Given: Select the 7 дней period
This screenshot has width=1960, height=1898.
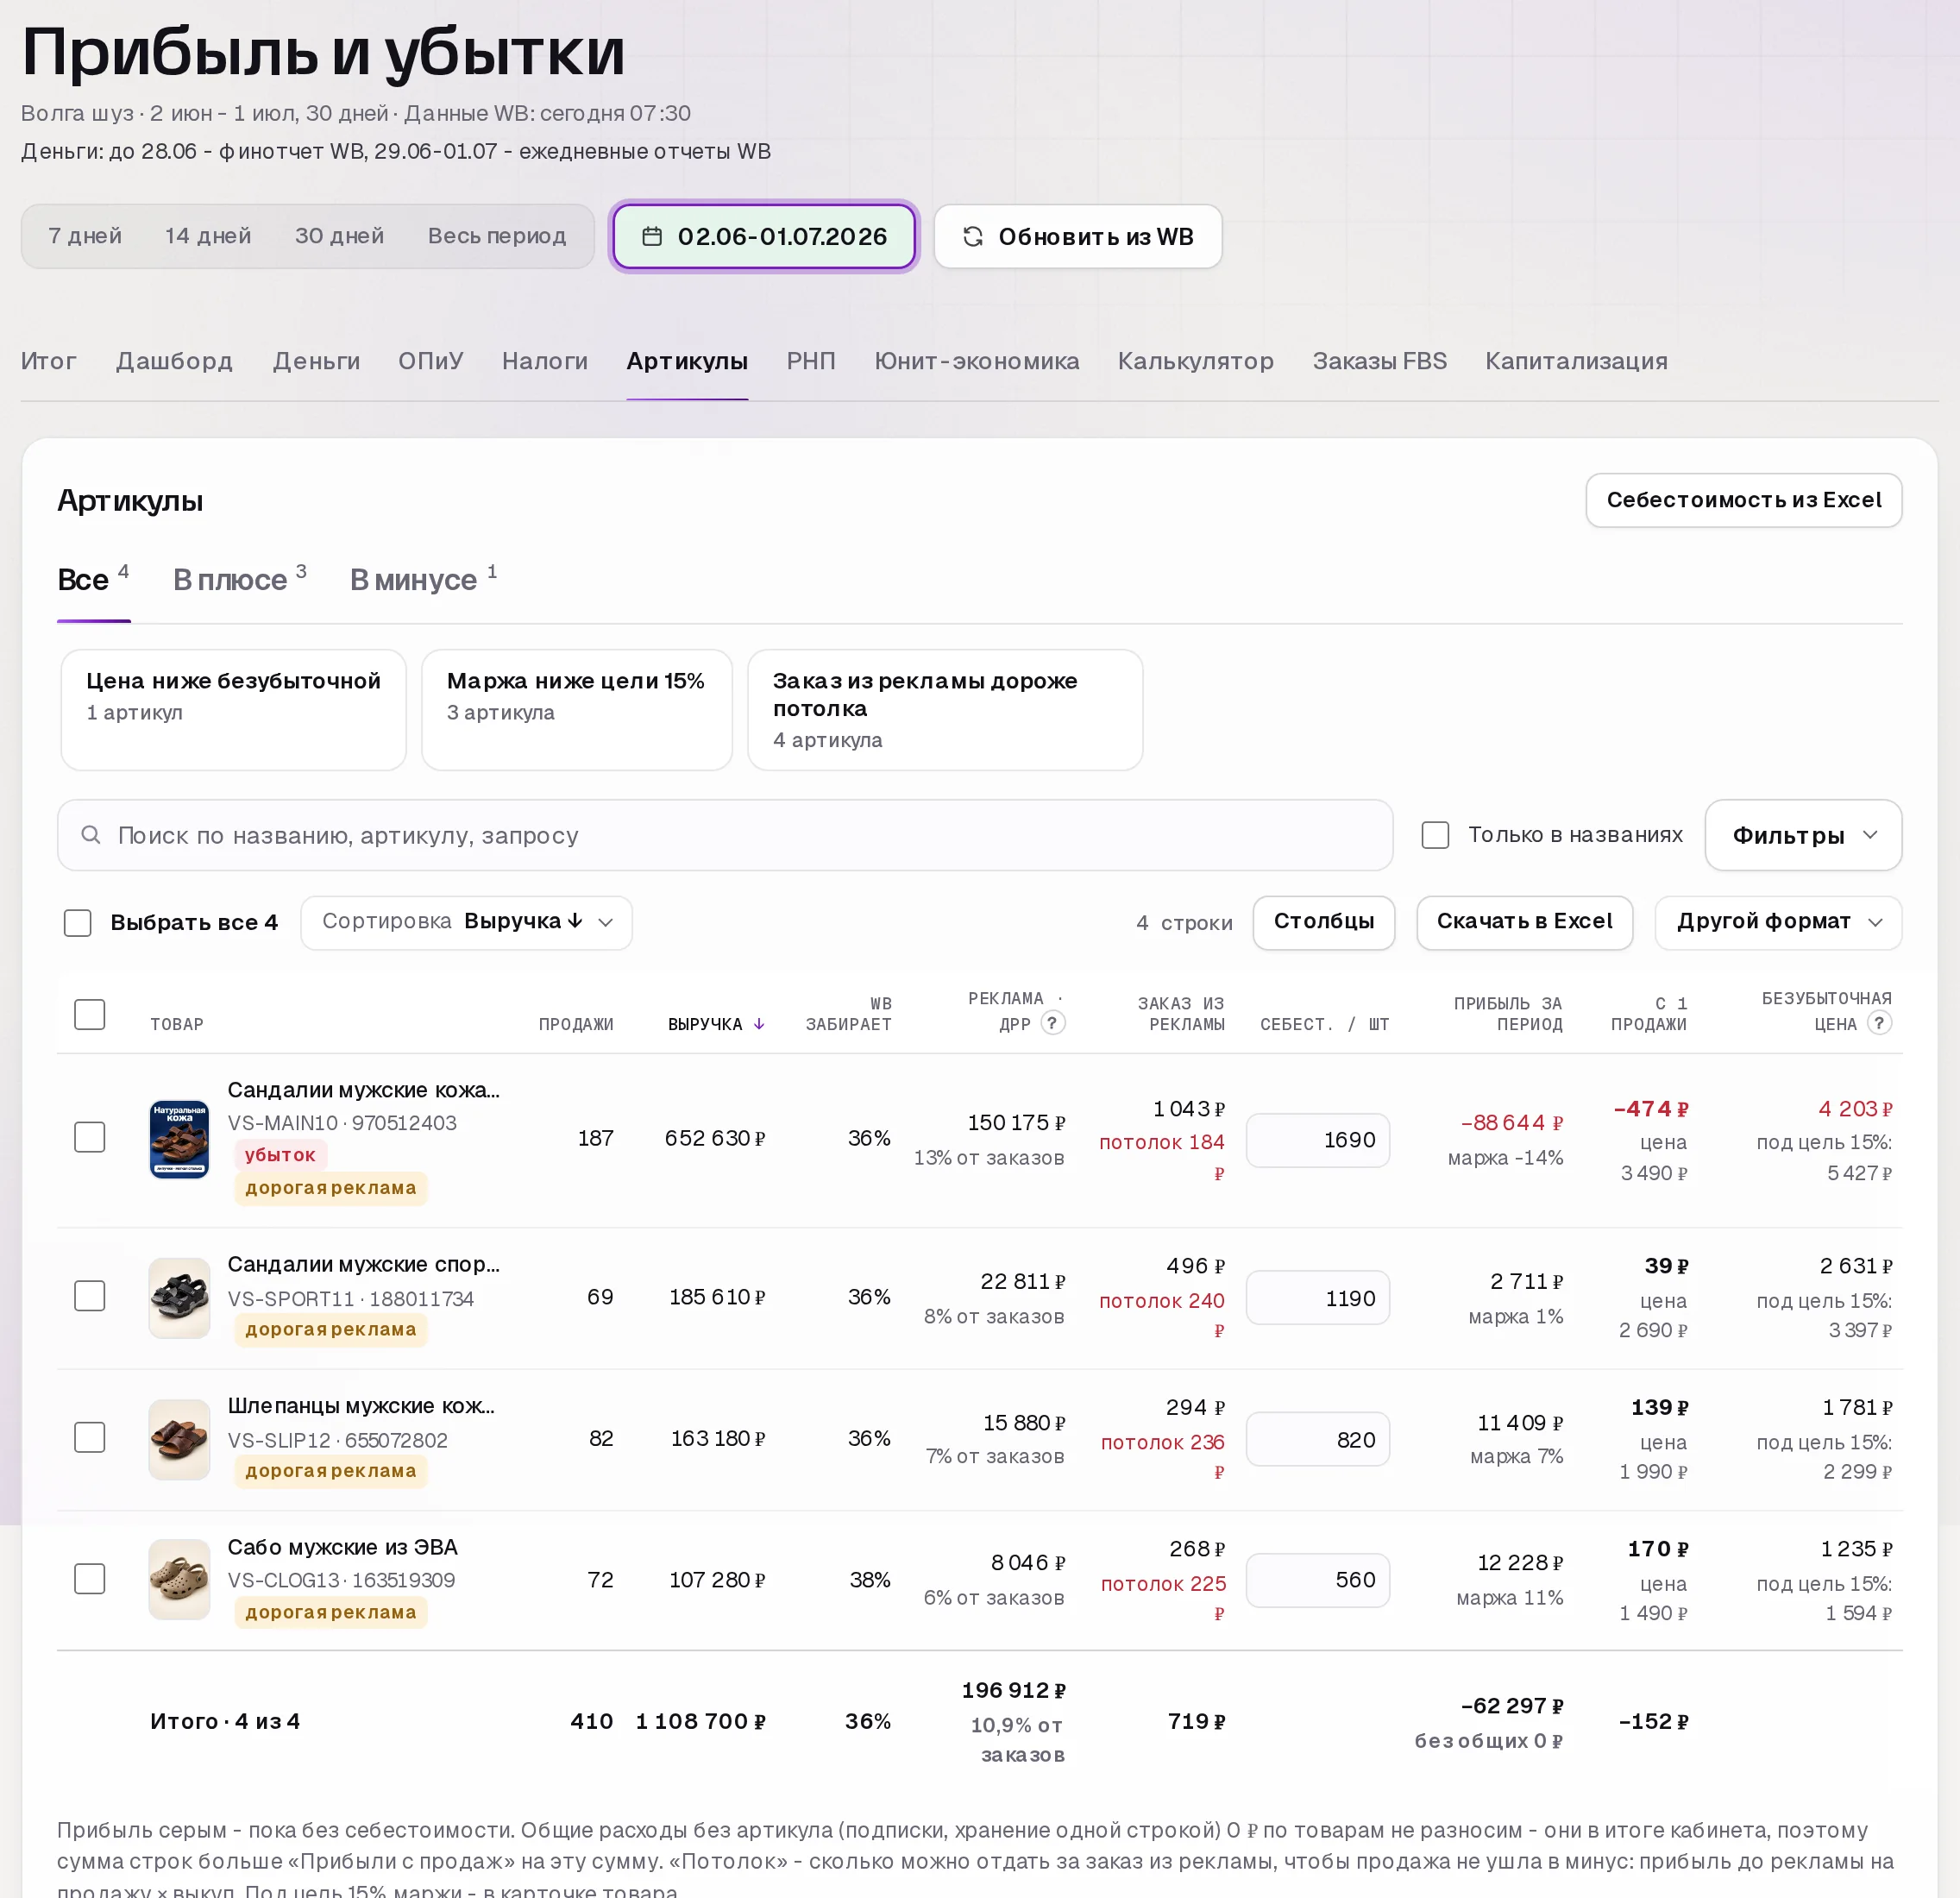Looking at the screenshot, I should 85,236.
